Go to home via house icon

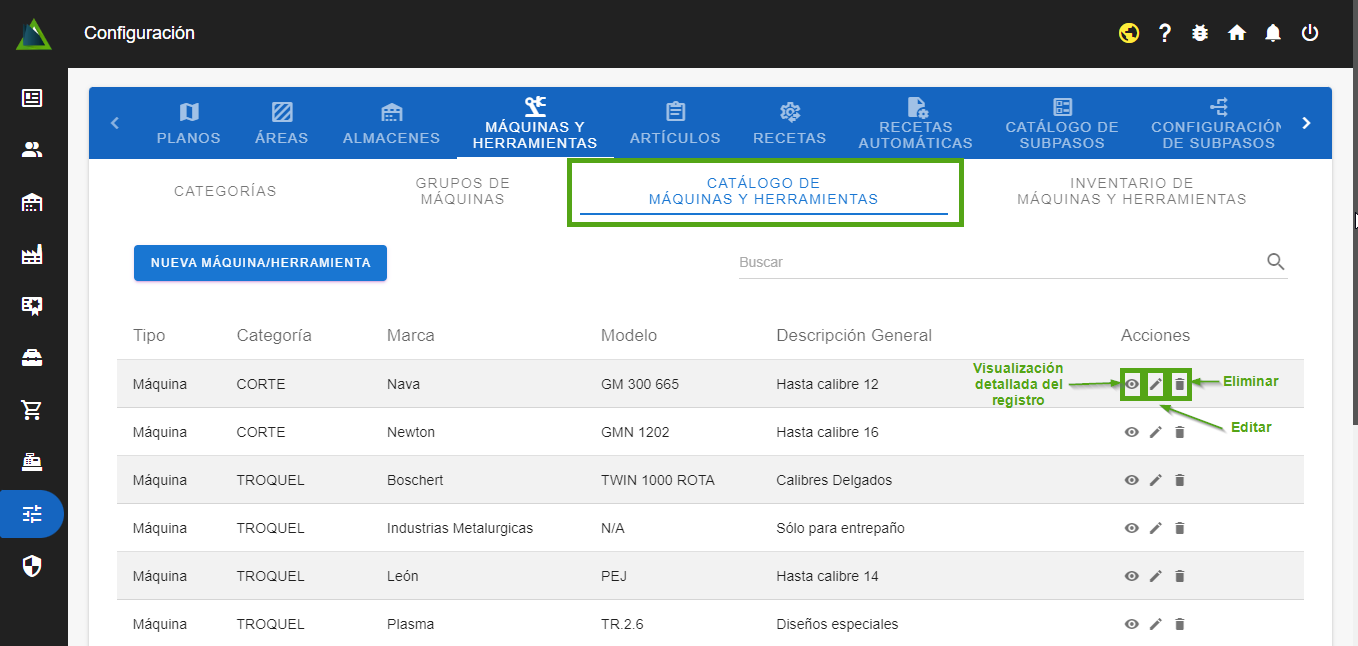(x=1237, y=33)
